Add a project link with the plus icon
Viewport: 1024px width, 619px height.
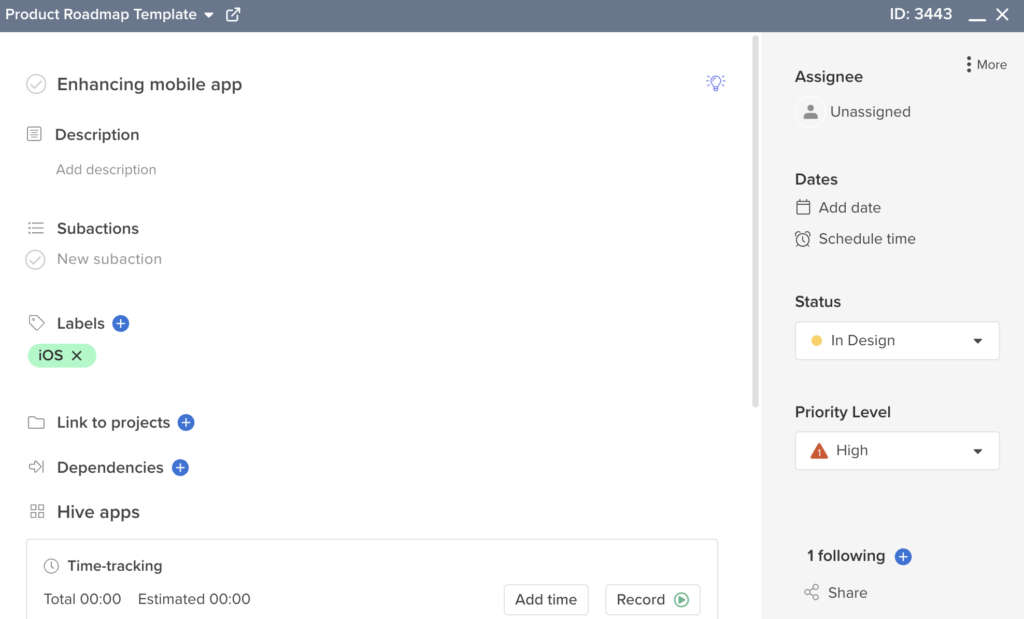186,422
